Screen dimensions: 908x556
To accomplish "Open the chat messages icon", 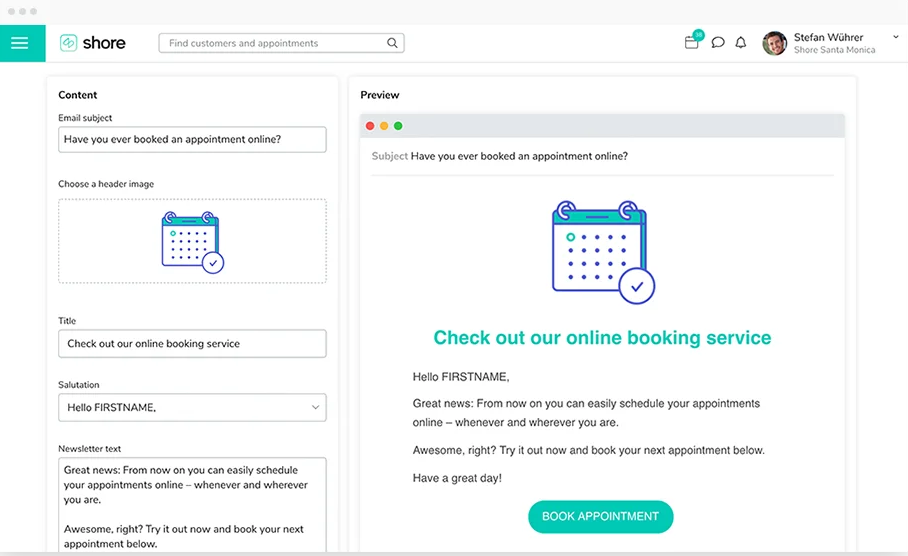I will tap(718, 43).
